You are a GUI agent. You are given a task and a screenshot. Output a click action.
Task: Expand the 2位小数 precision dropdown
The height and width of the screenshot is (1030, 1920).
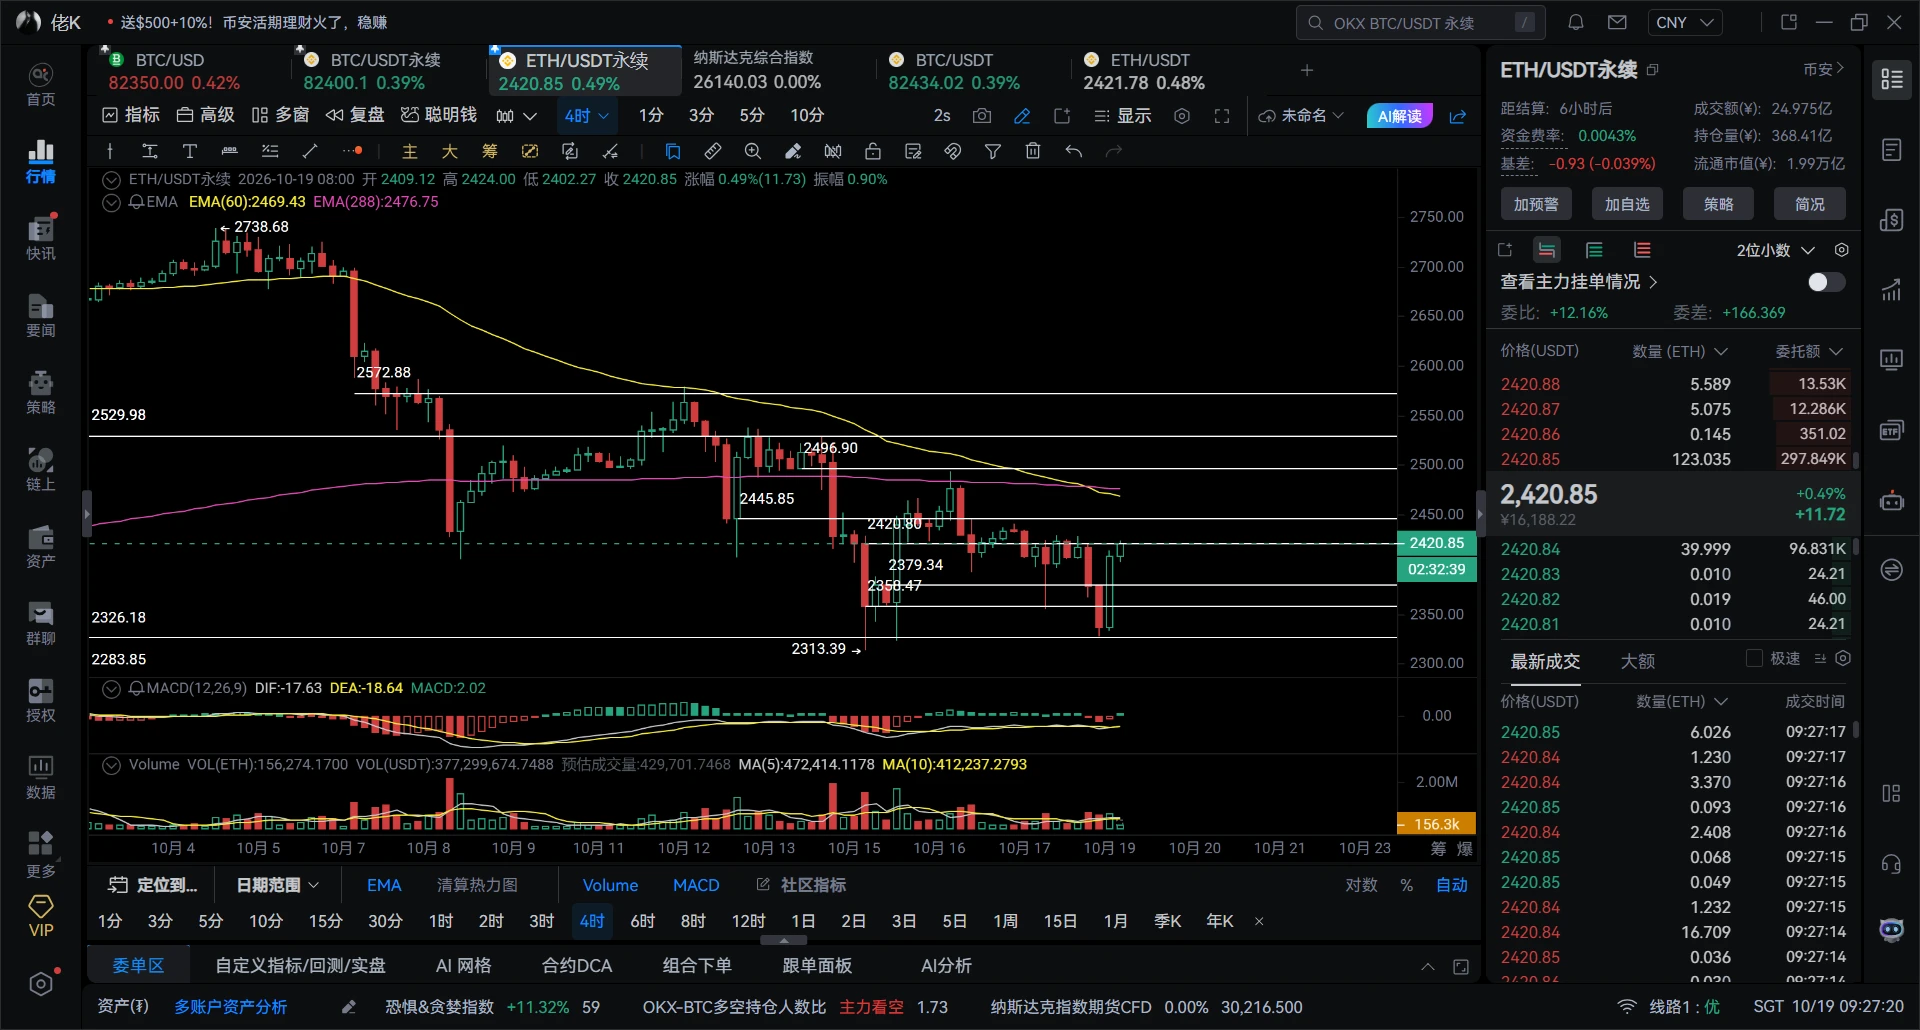pos(1775,250)
